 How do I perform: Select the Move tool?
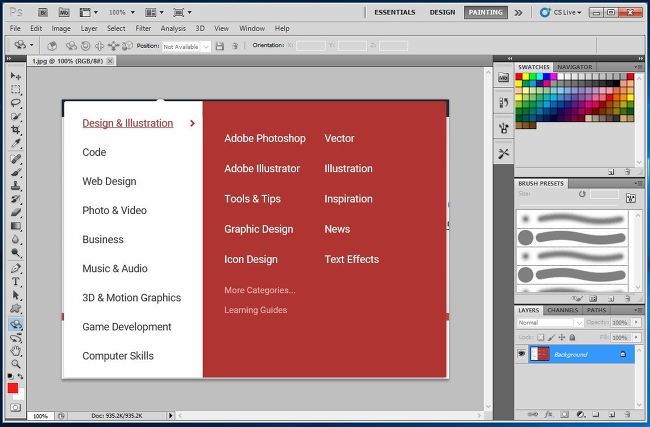[x=16, y=76]
